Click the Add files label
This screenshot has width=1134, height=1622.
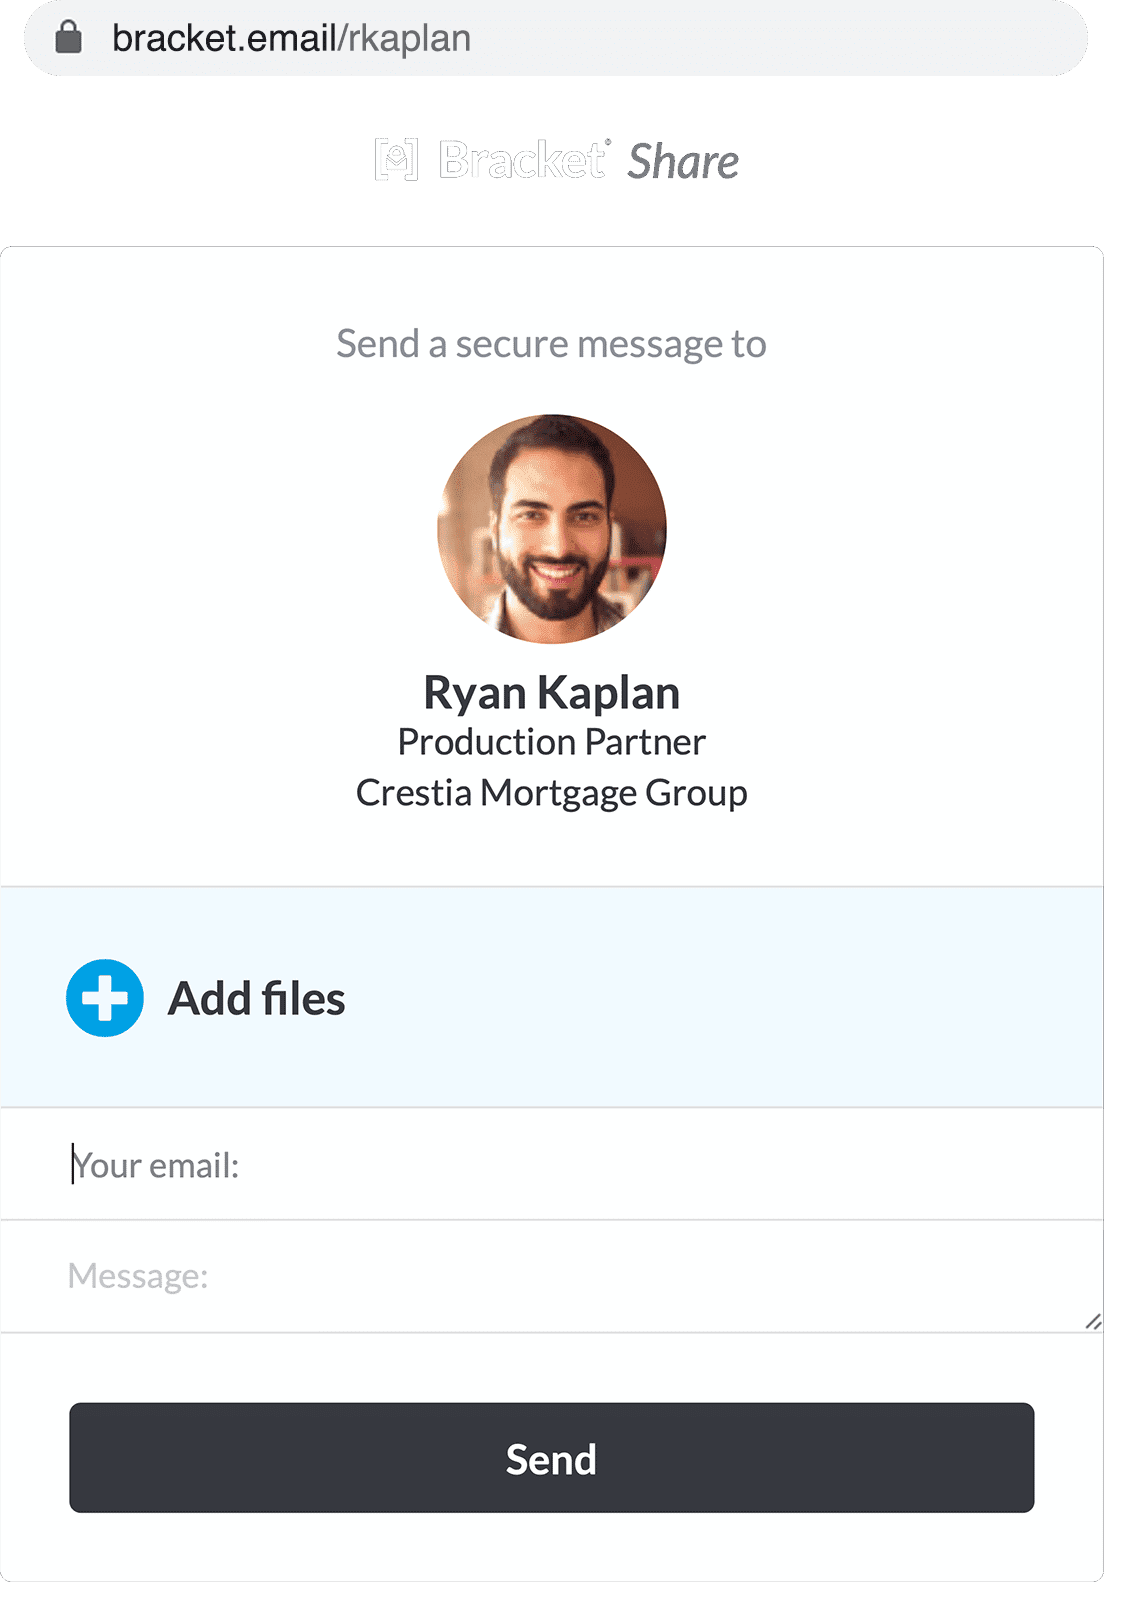pyautogui.click(x=256, y=998)
